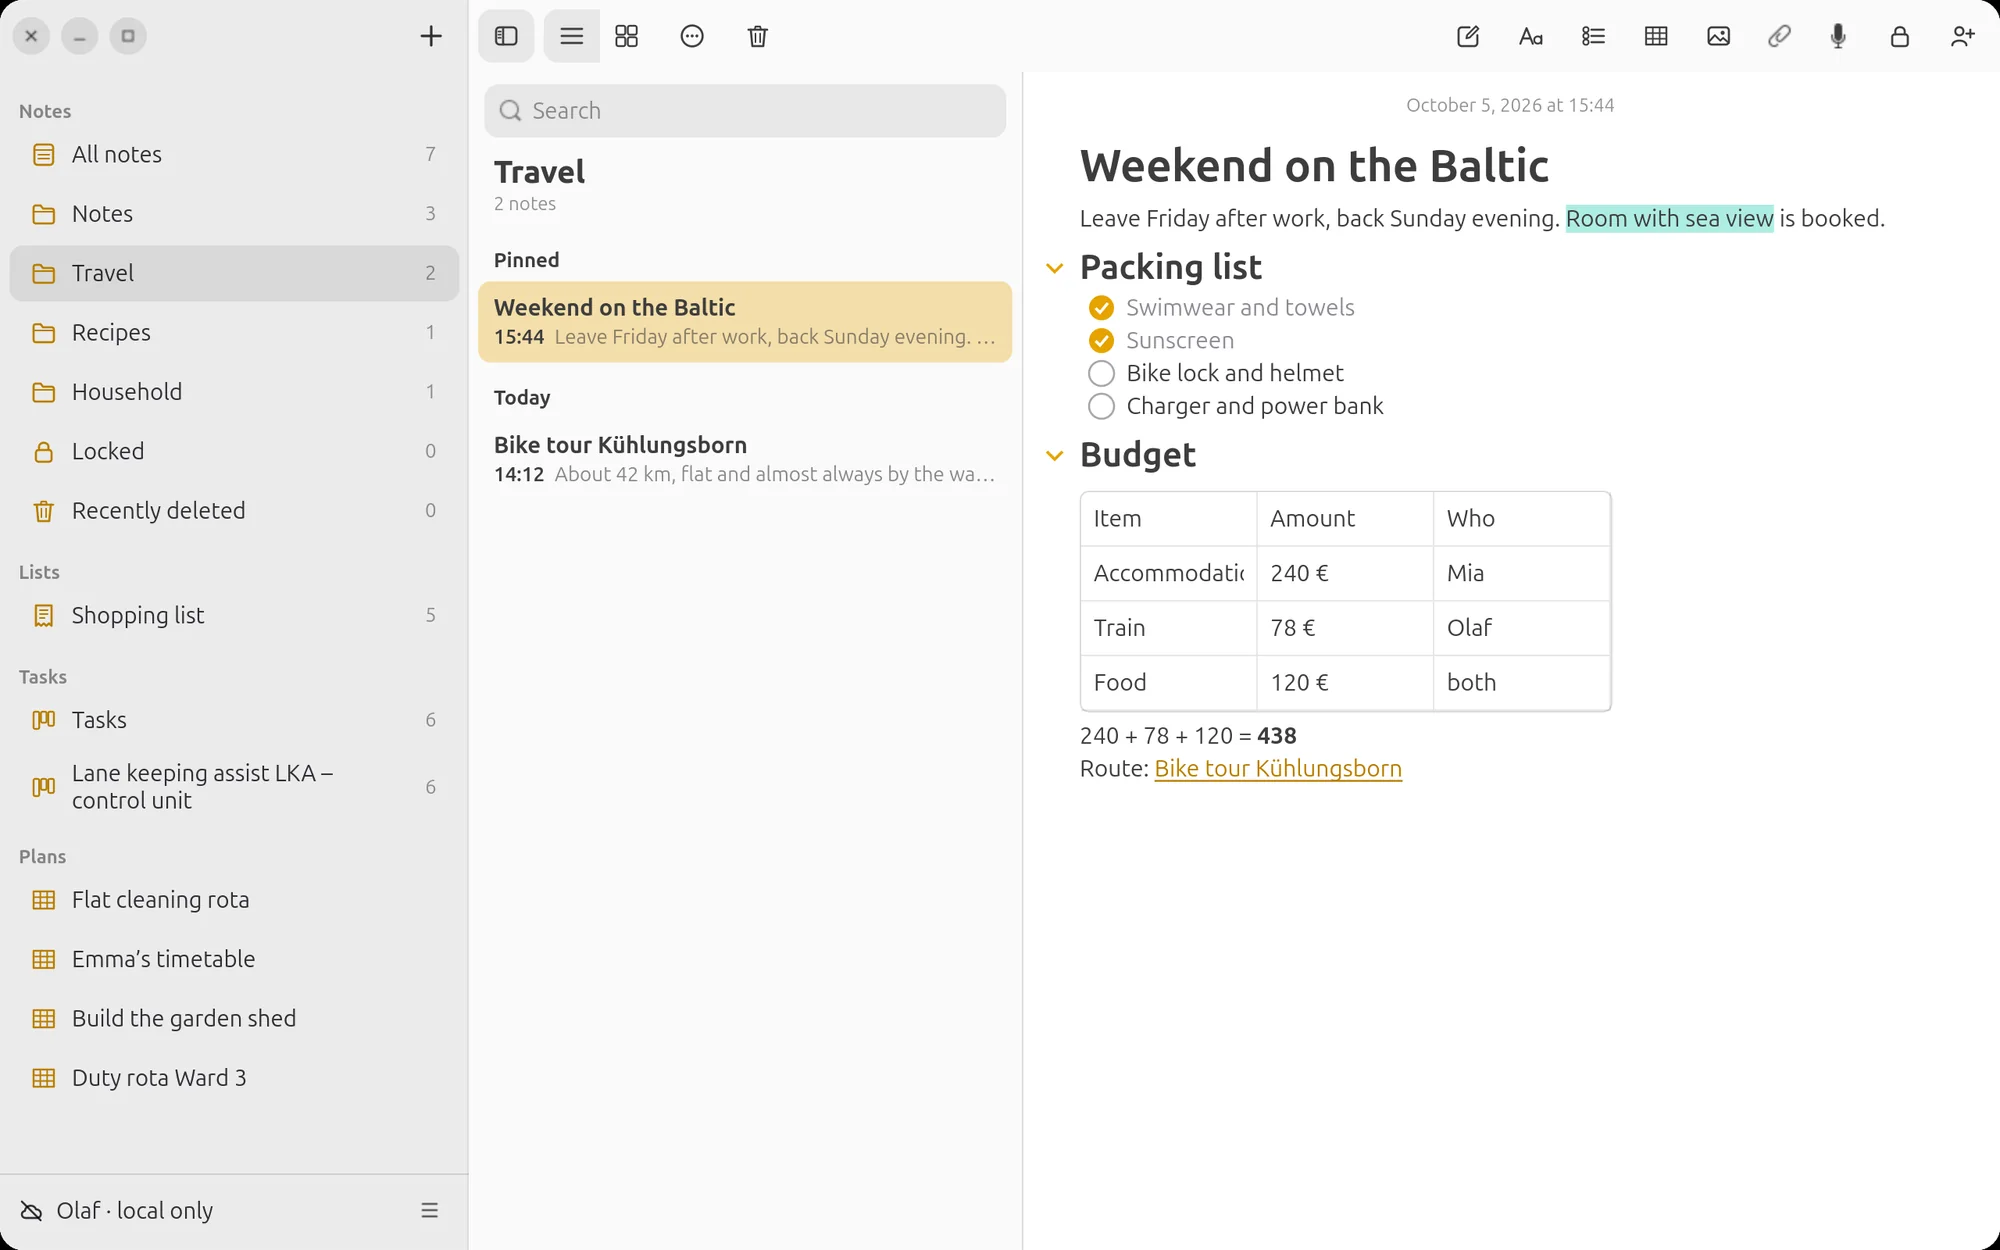Open Recently deleted folder
The height and width of the screenshot is (1250, 2000).
coord(234,510)
